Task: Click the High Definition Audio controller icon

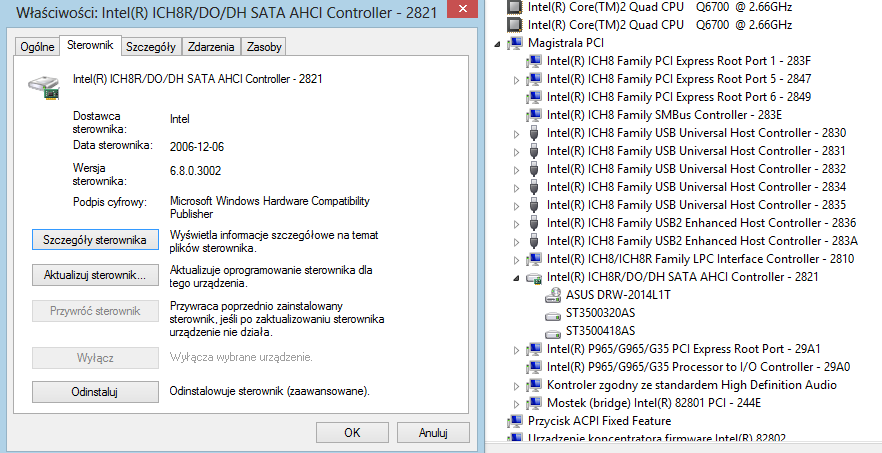Action: [x=534, y=385]
